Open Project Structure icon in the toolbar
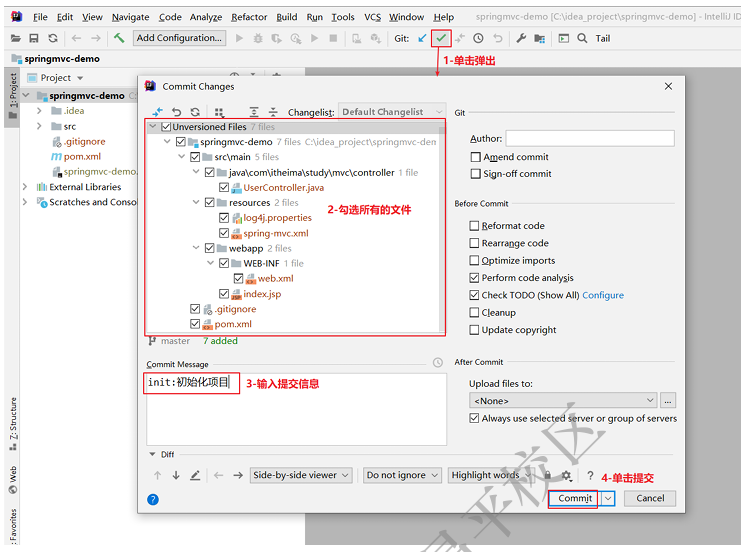Screen dimensions: 744x552 point(539,38)
